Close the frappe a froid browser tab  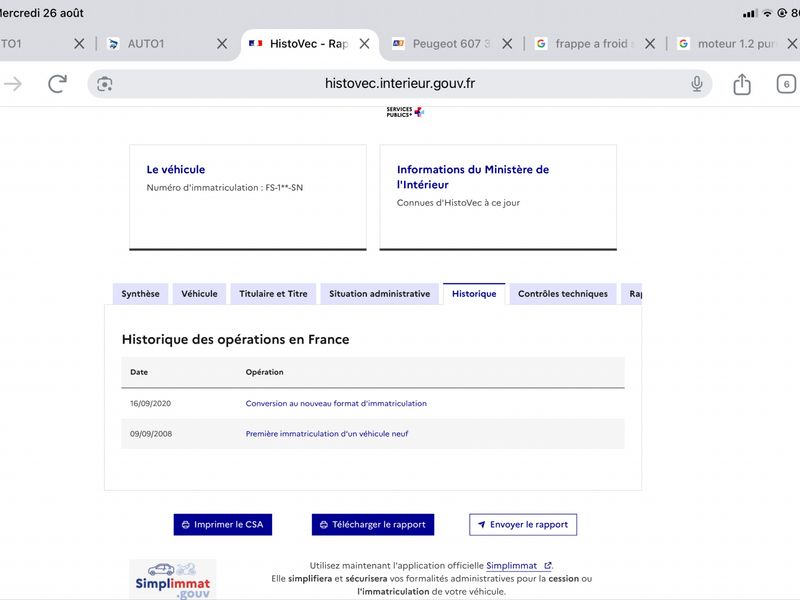[650, 44]
